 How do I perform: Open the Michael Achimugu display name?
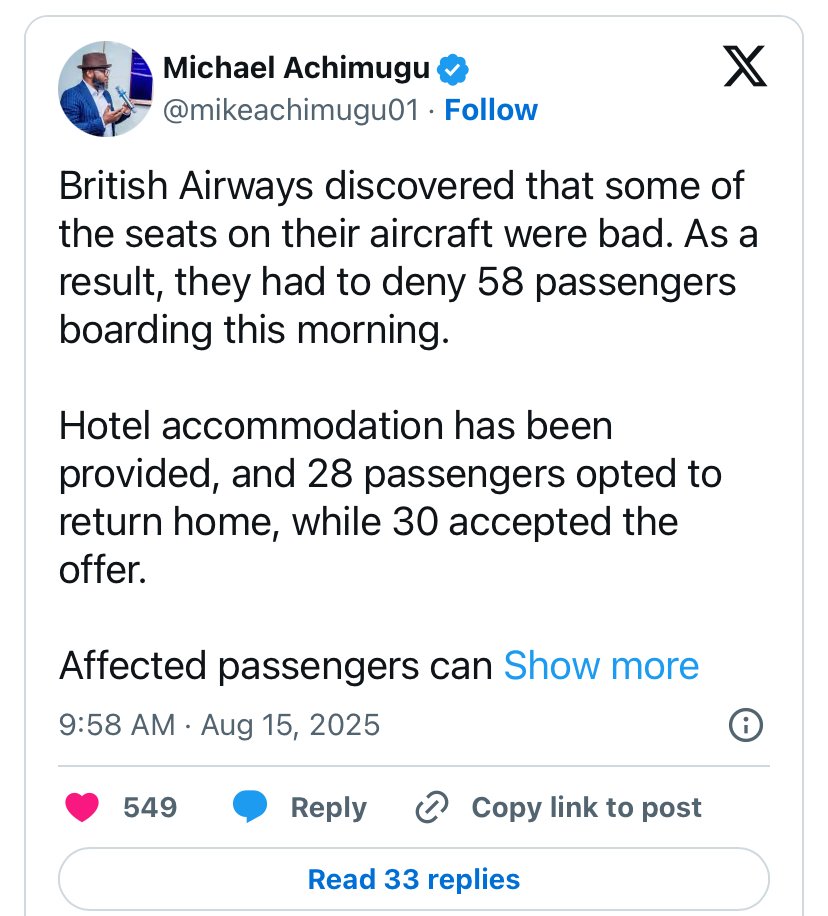pyautogui.click(x=296, y=69)
